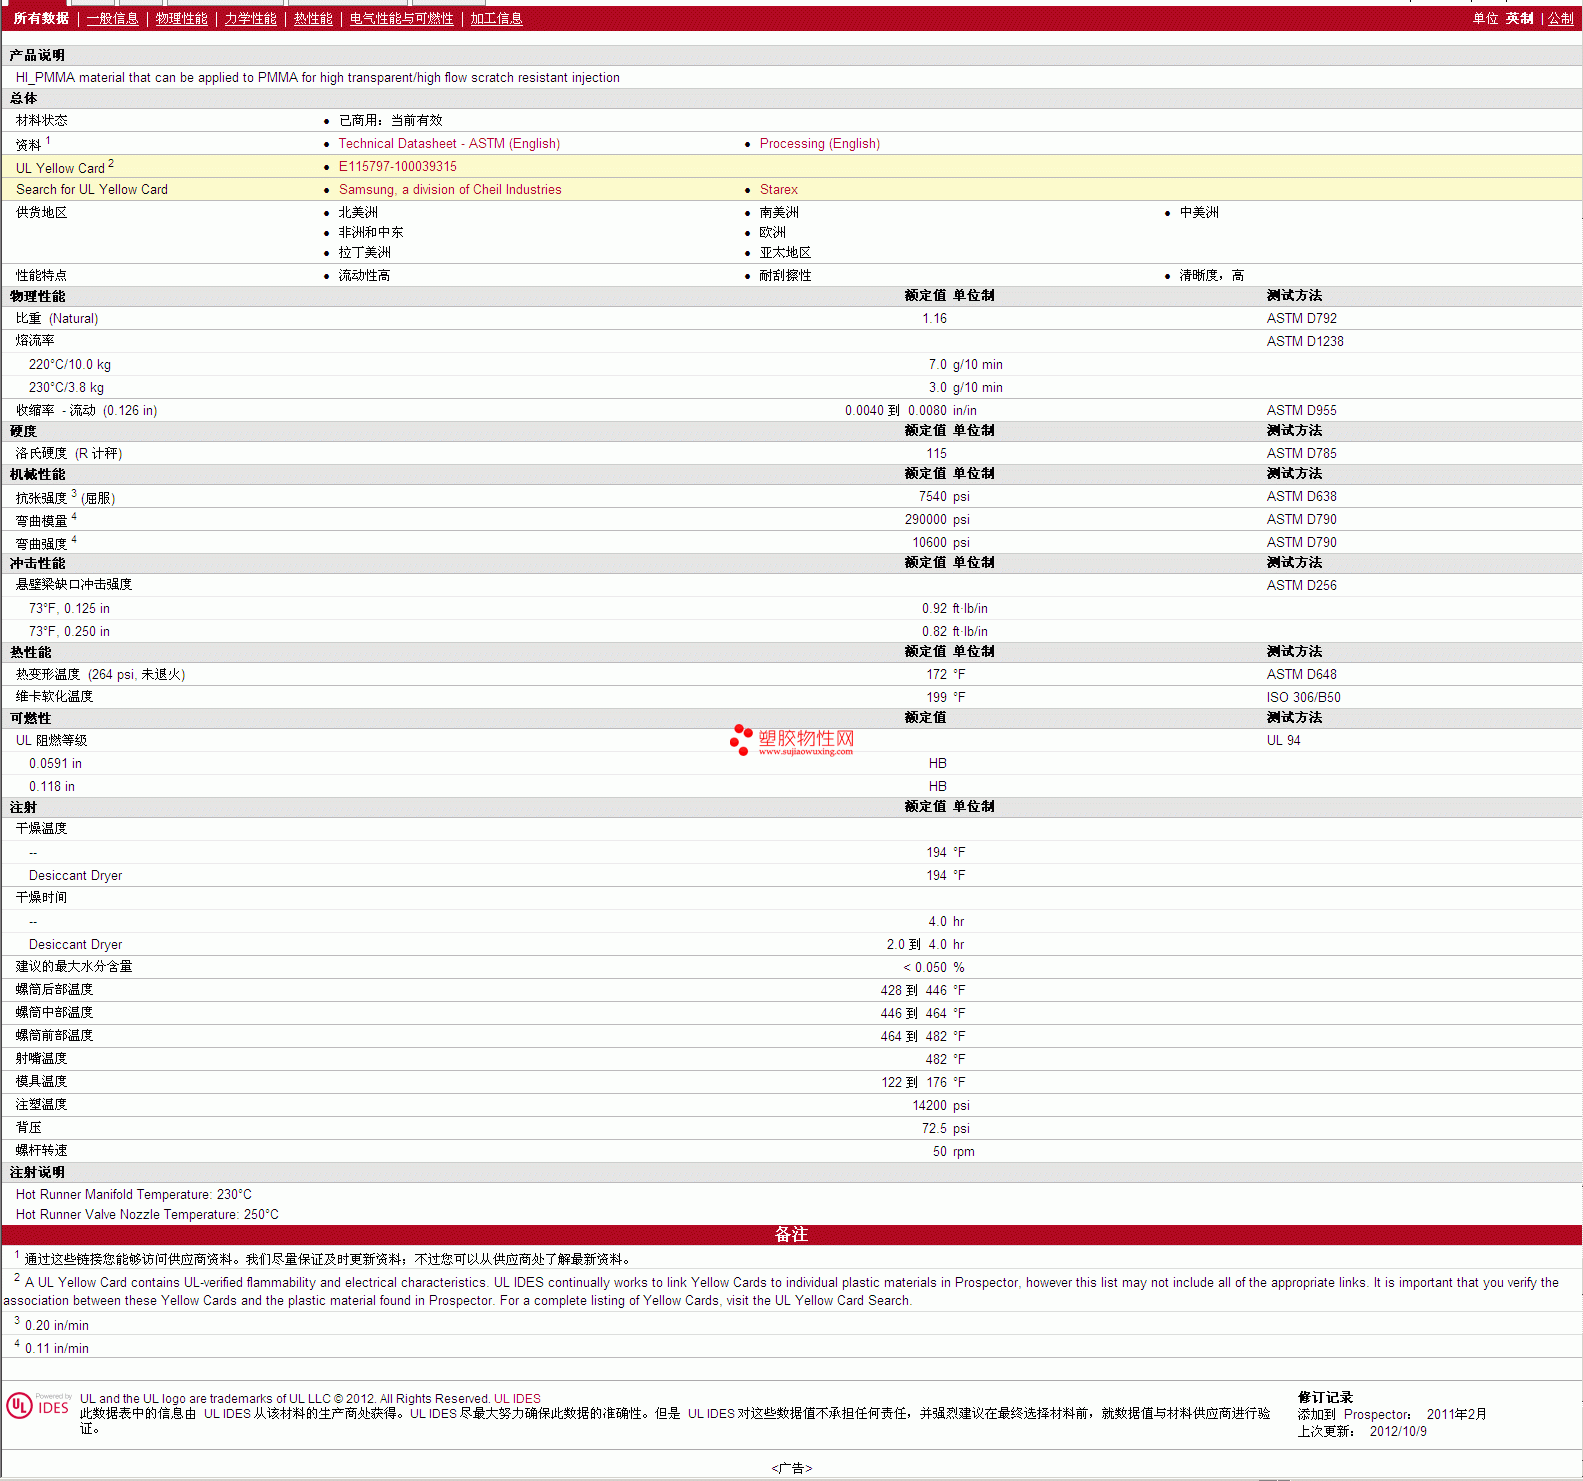Switch to the 加工信息 tab
Viewport: 1583px width, 1481px height.
tap(496, 18)
